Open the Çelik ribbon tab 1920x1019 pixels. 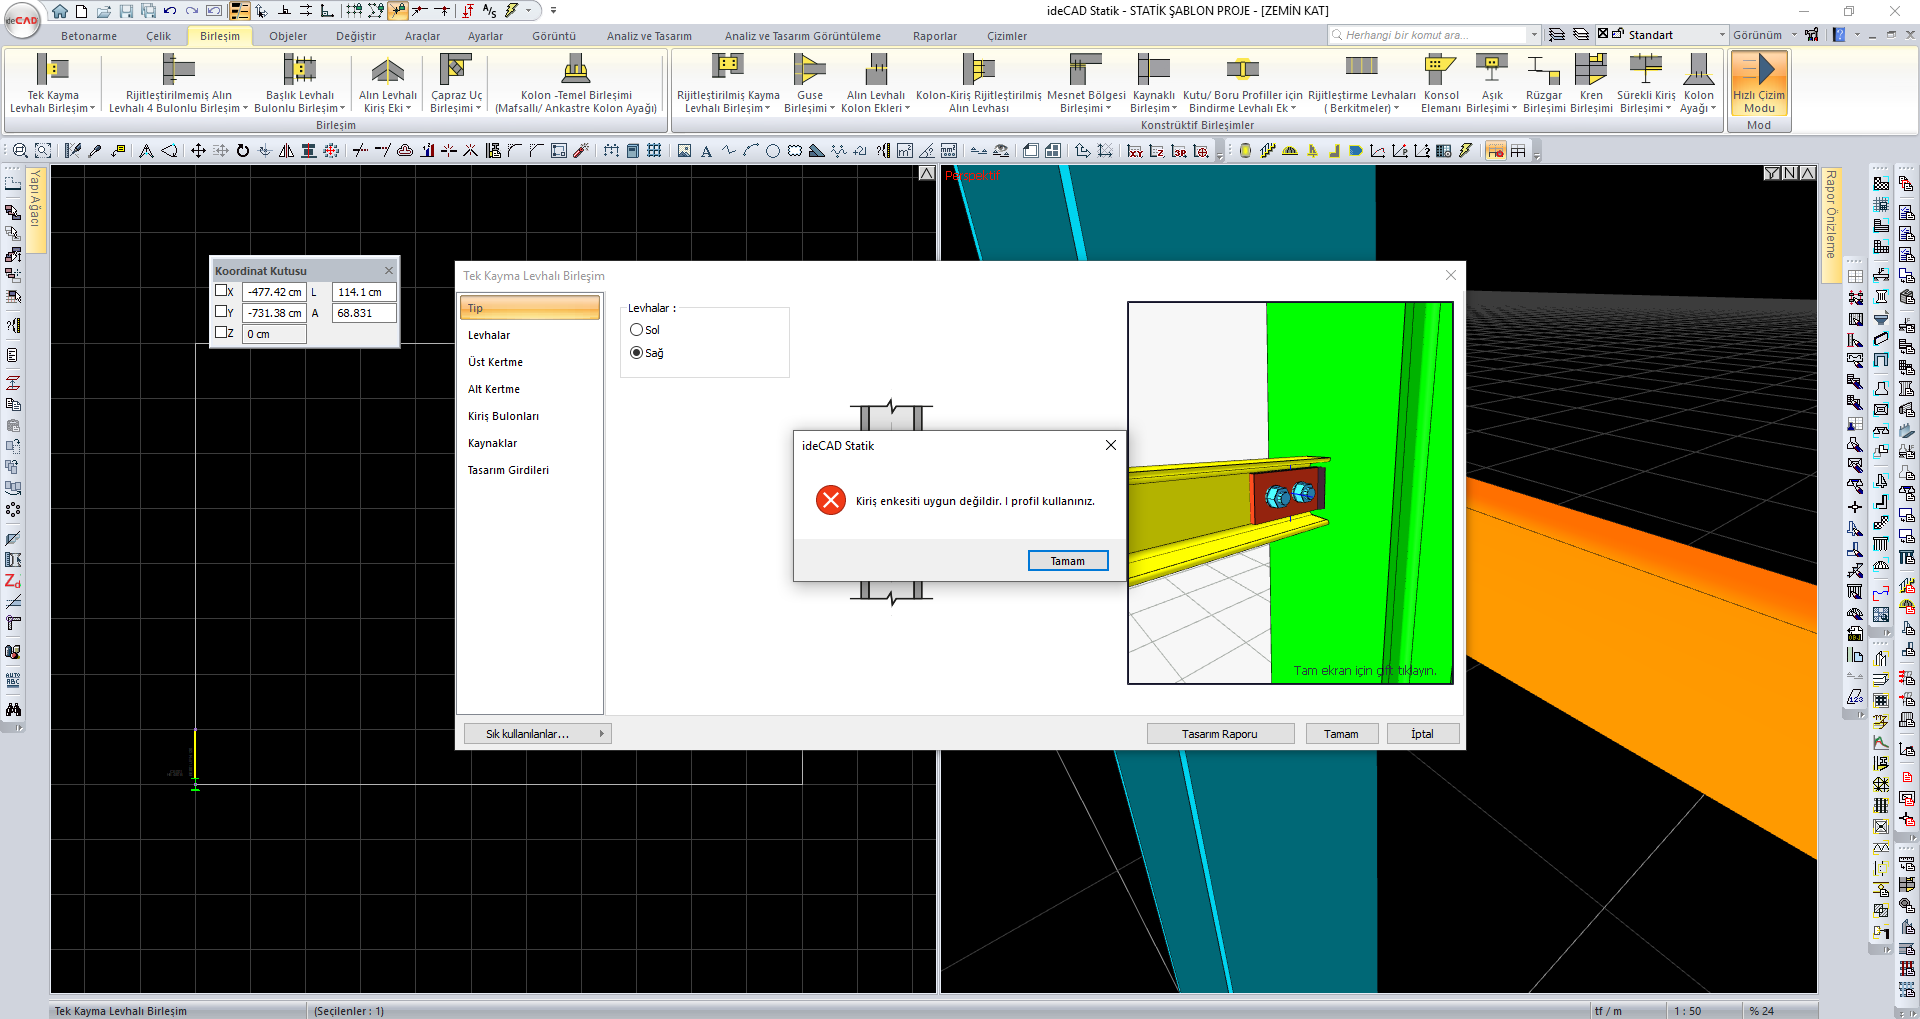click(x=158, y=36)
